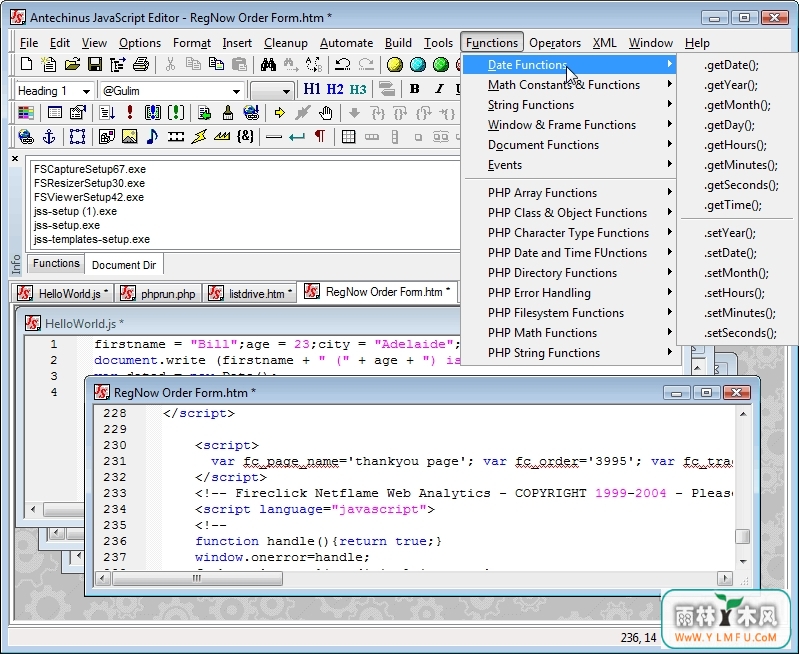Choose .setHours(); from the submenu

(x=737, y=293)
